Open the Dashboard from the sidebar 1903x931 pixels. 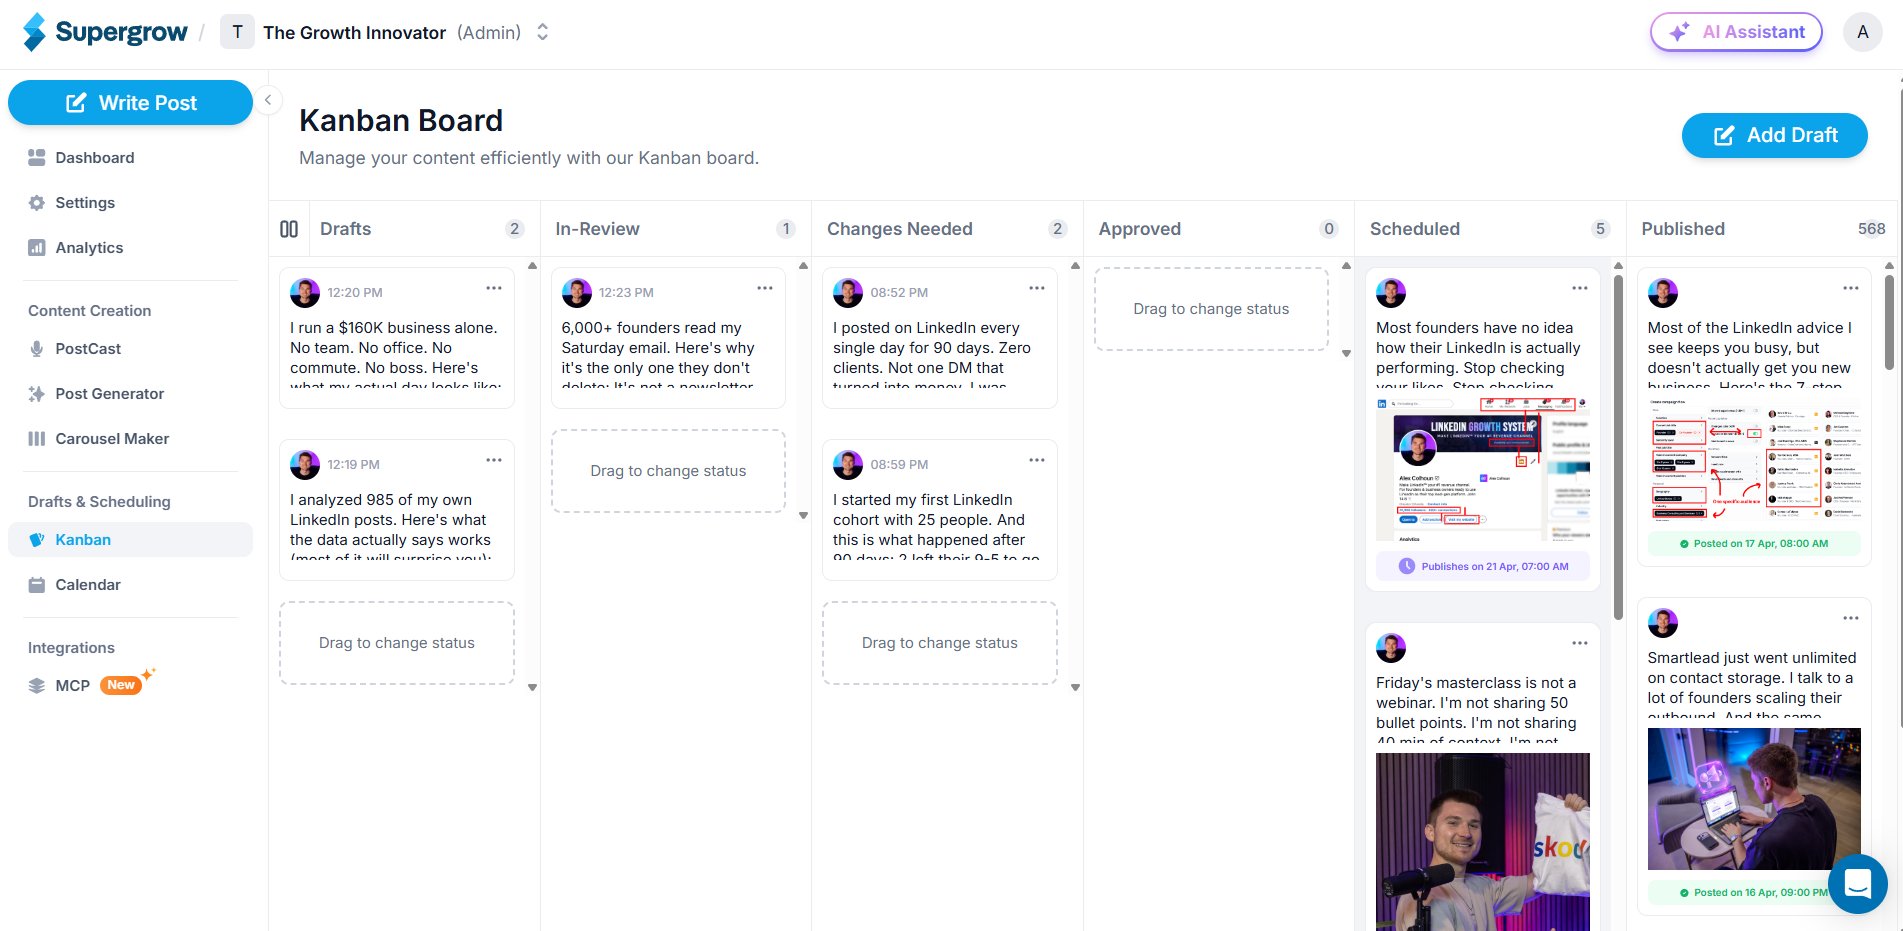(95, 157)
